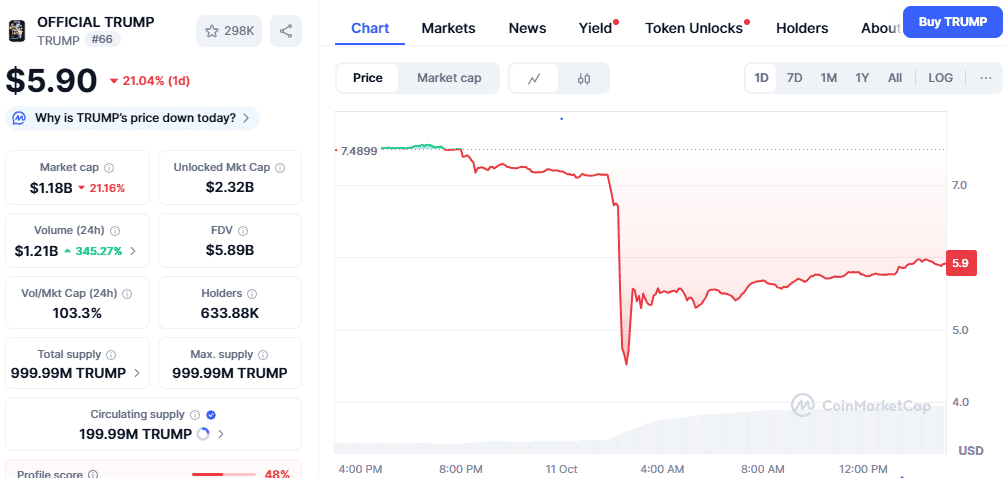The image size is (1006, 478).
Task: Select the 7D time range
Action: coord(794,78)
